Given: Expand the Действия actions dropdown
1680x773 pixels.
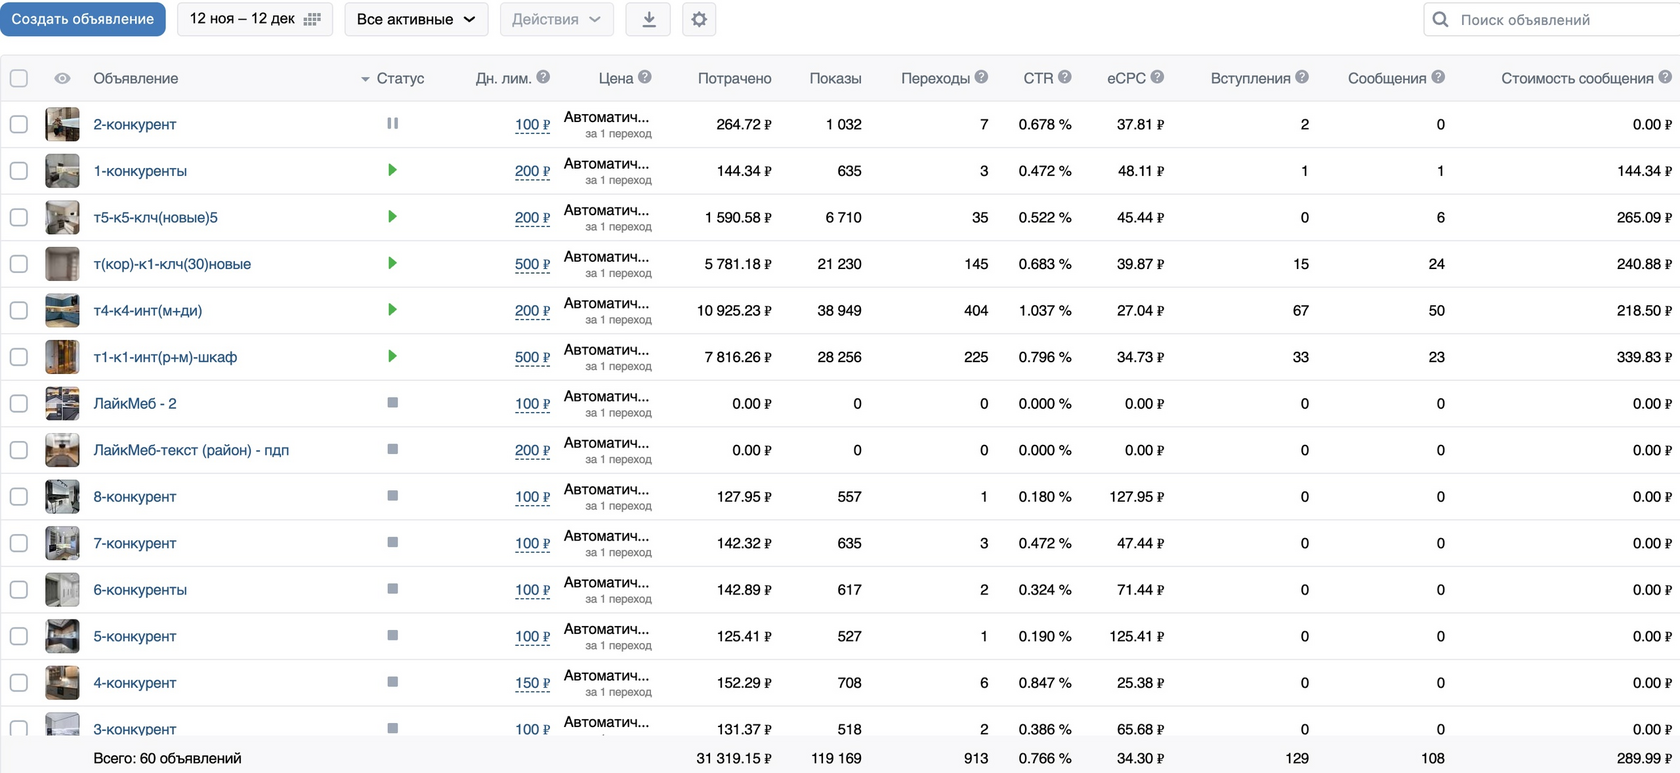Looking at the screenshot, I should coord(556,19).
